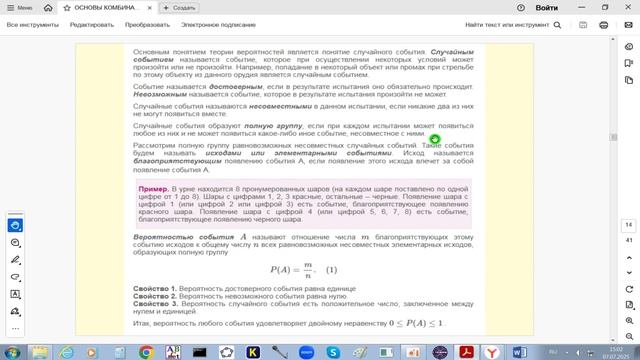Viewport: 640px width, 360px height.
Task: Click the scrollbar up arrow
Action: pyautogui.click(x=613, y=39)
